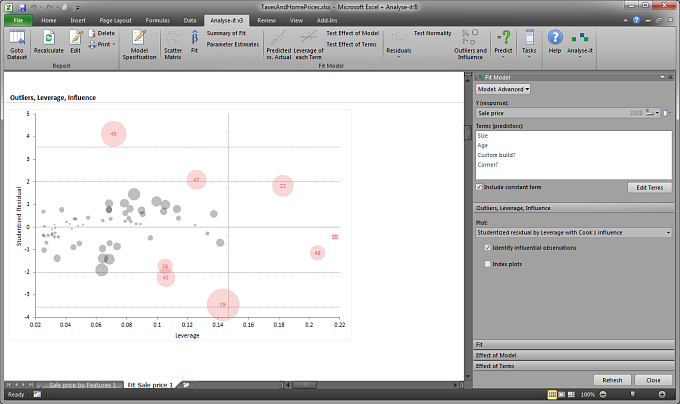The width and height of the screenshot is (680, 404).
Task: Click the zoom out minus button
Action: tap(603, 394)
